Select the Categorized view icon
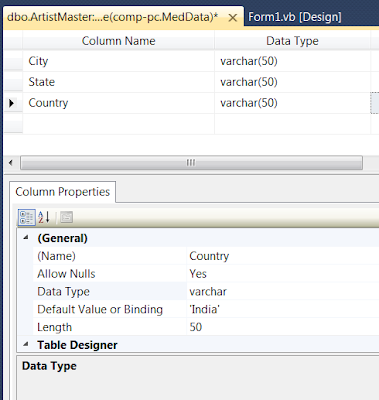 pos(26,217)
